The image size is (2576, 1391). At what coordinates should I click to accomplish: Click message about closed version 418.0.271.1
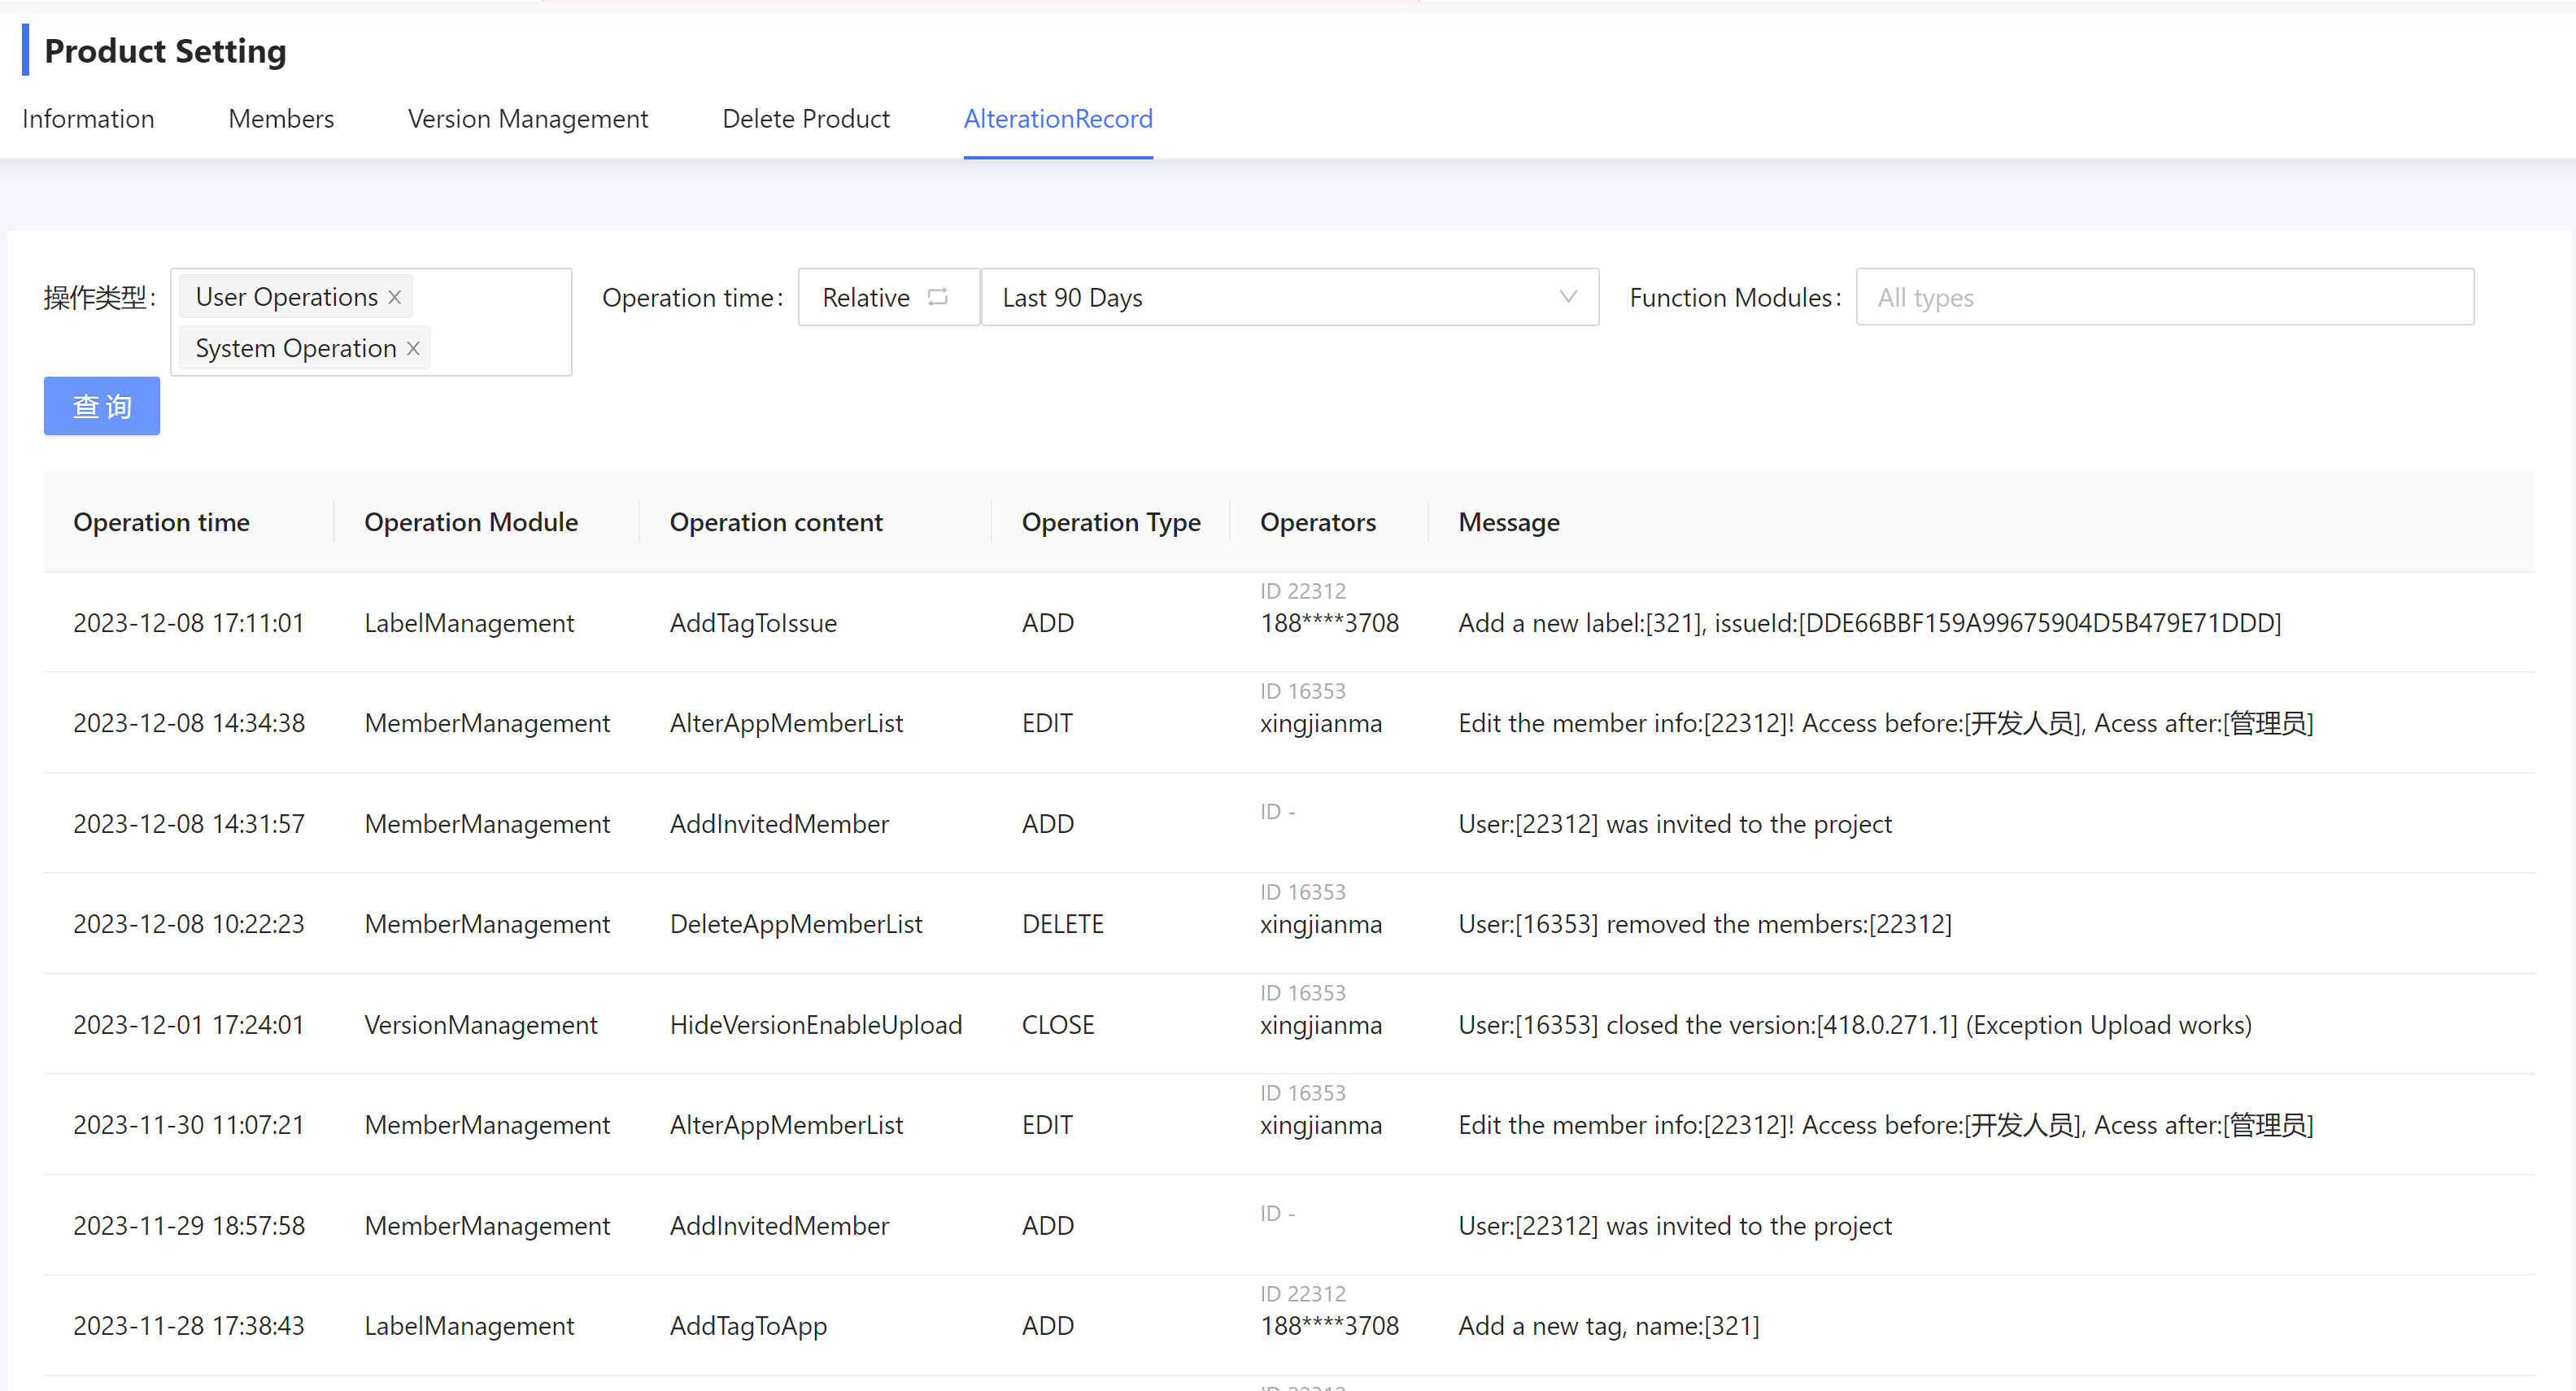coord(1855,1025)
